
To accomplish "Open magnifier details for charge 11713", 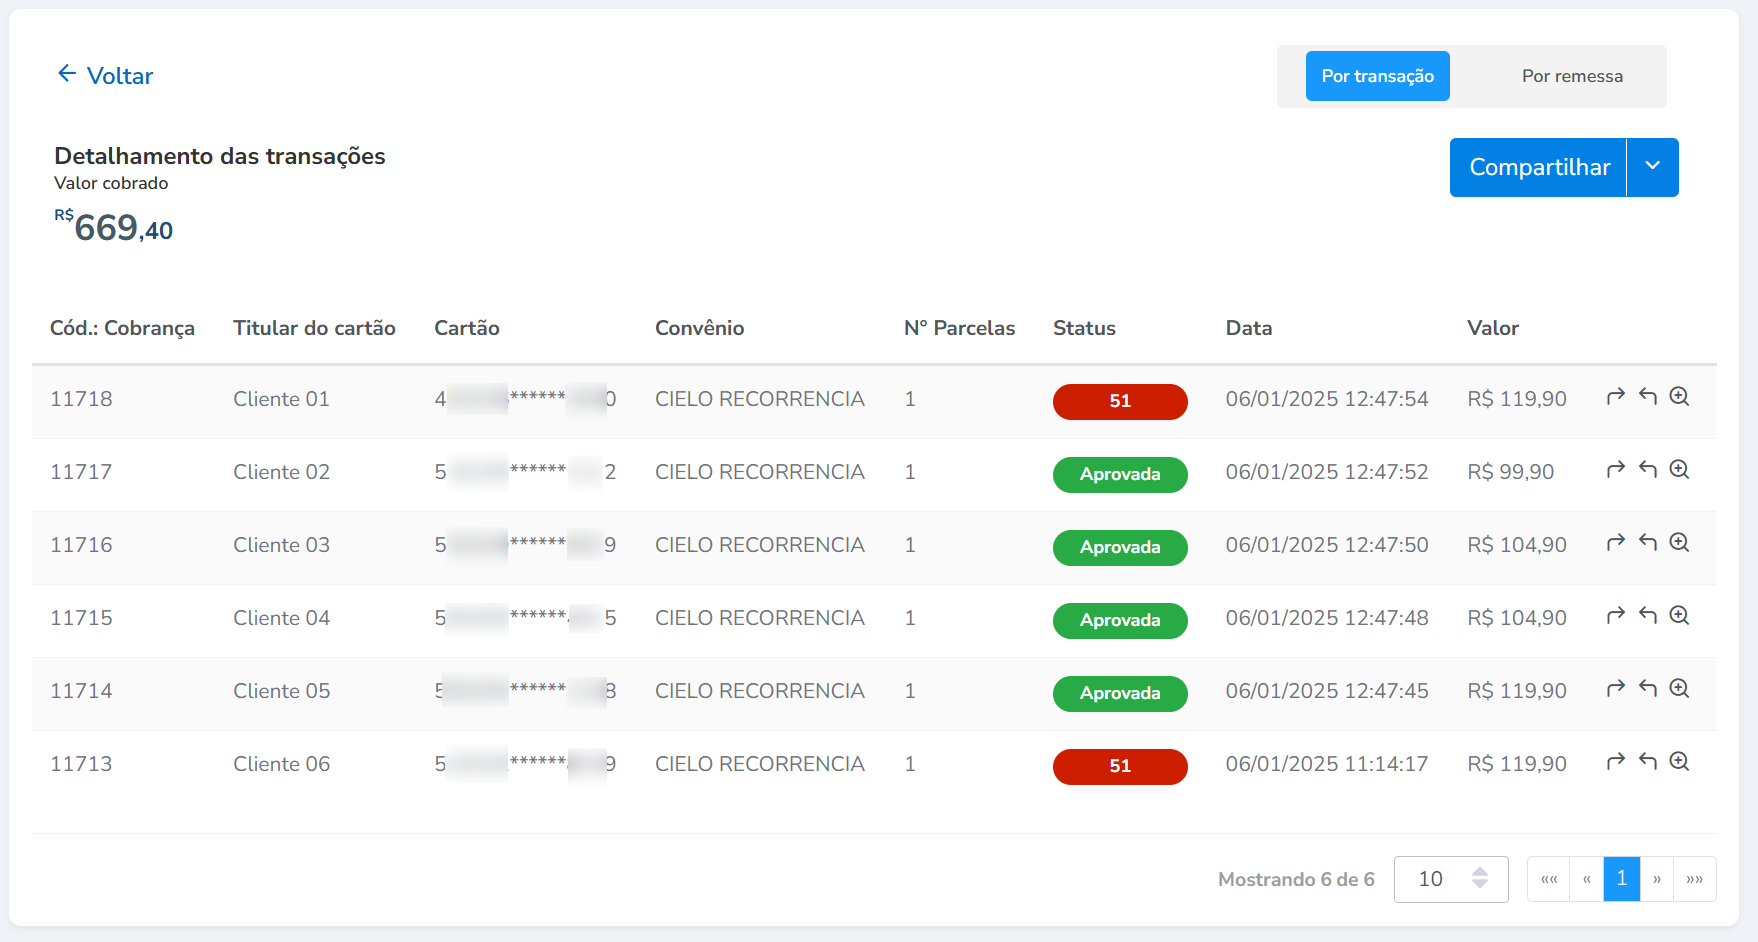I will pyautogui.click(x=1679, y=762).
